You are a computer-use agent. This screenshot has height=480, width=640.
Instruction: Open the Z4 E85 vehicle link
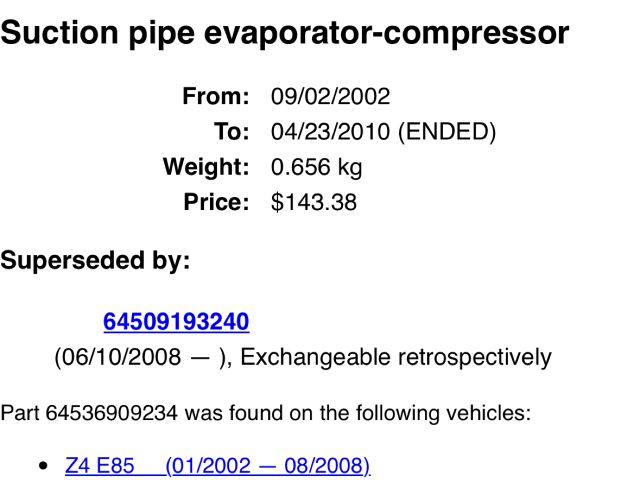(100, 466)
